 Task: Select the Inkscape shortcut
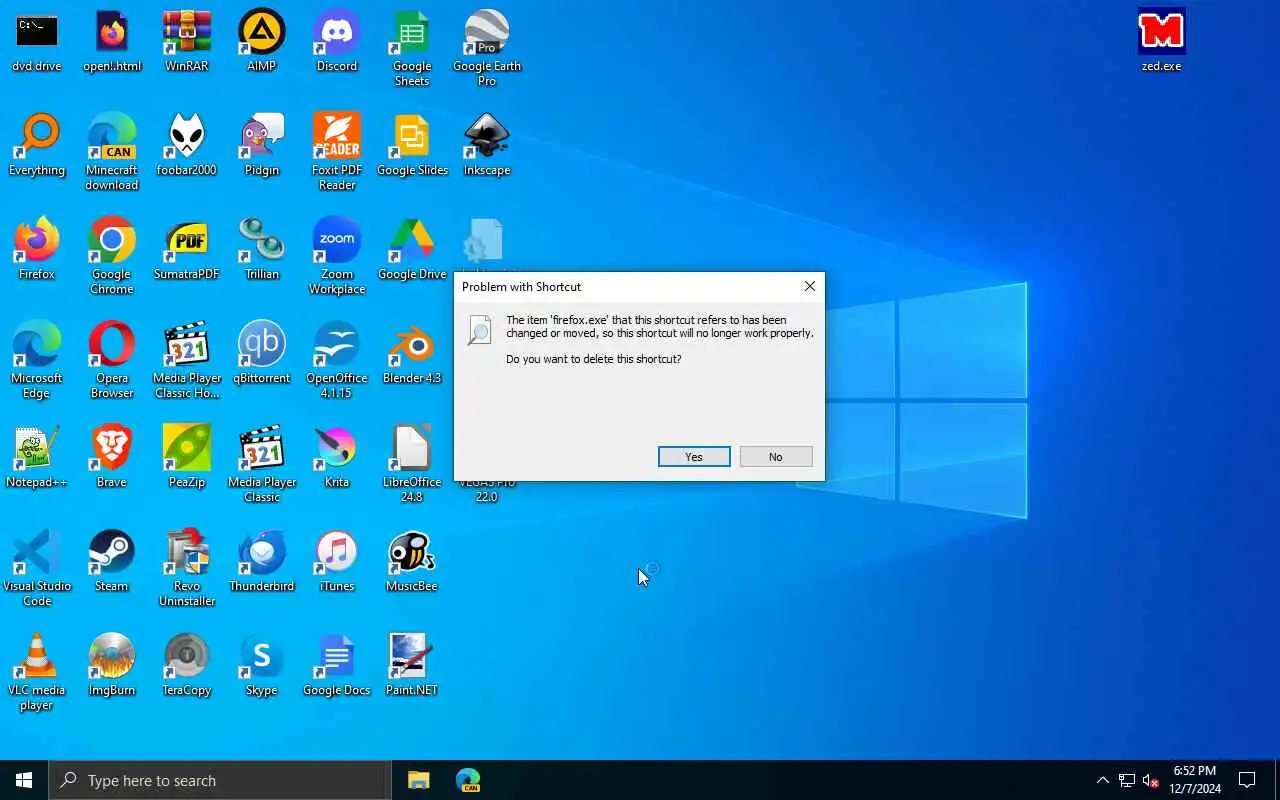coord(487,146)
